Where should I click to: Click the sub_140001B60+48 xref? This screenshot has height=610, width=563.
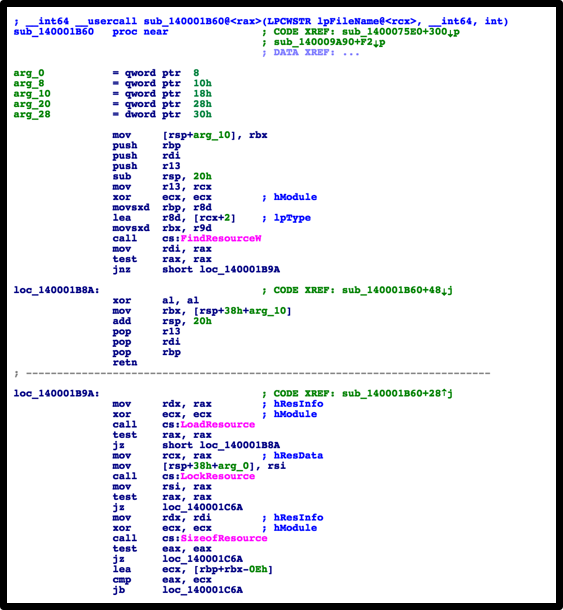pyautogui.click(x=397, y=290)
